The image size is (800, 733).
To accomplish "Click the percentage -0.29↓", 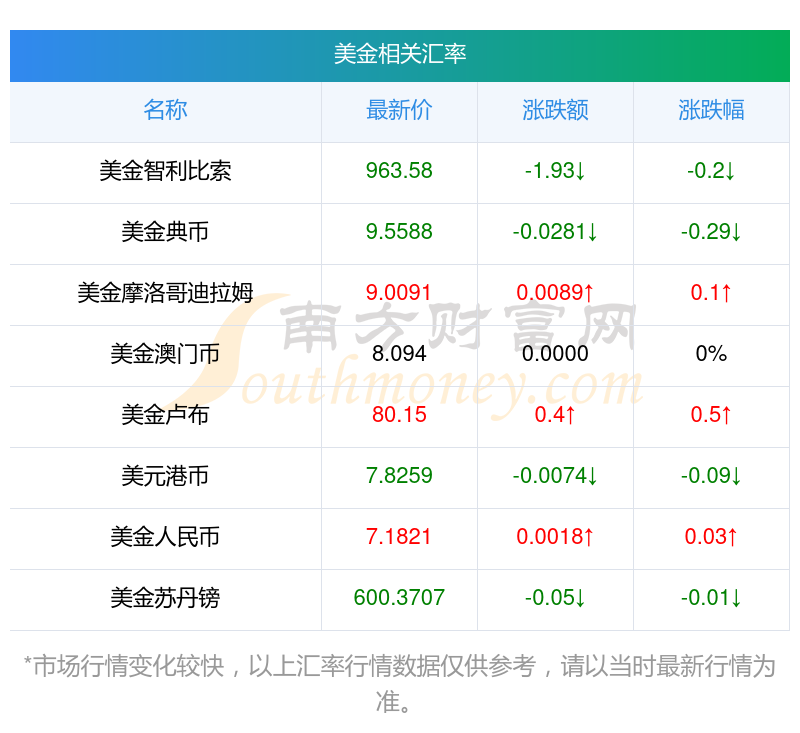I will coord(711,232).
